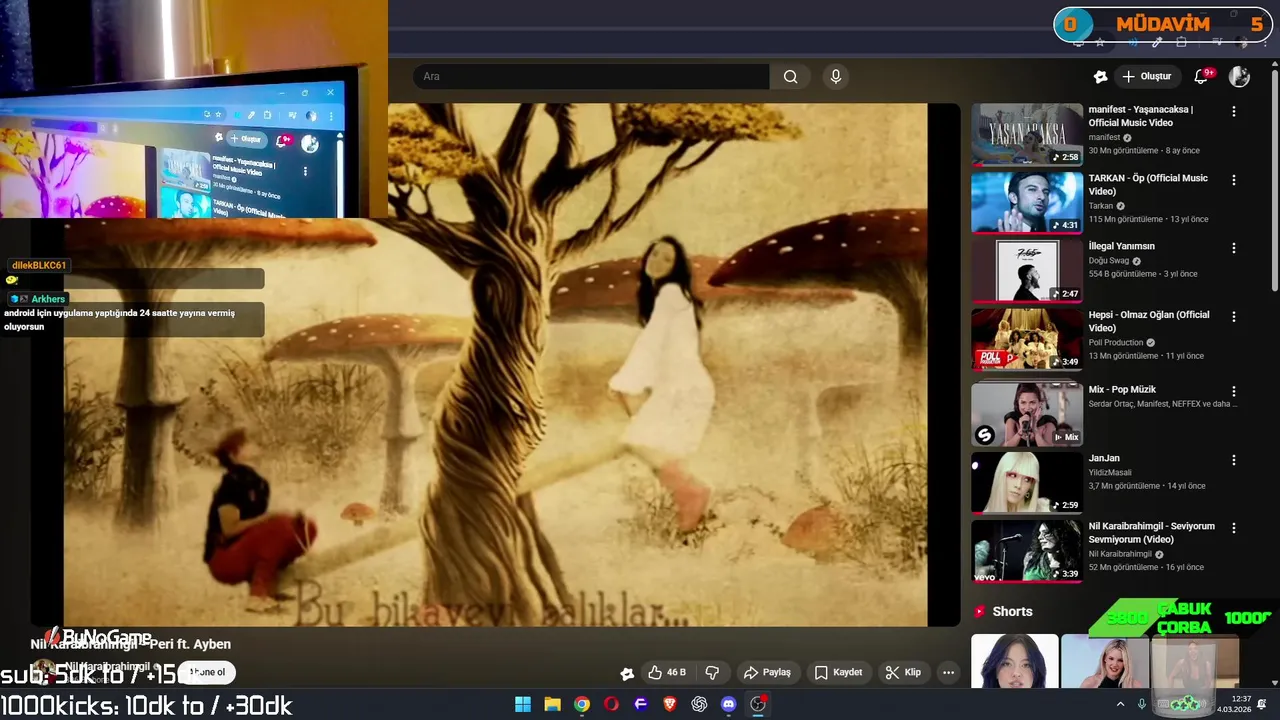Screen dimensions: 1280x720
Task: Open the Poll Production channel name
Action: coord(1116,343)
